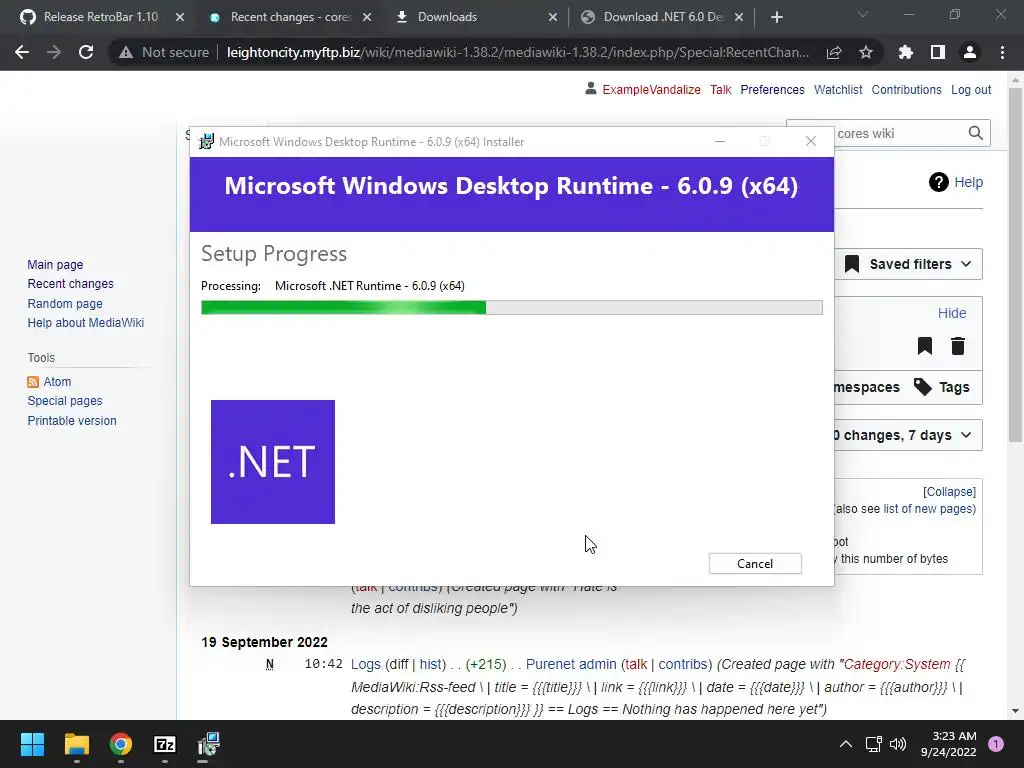Click the share page icon in address bar
The image size is (1024, 768).
[x=834, y=52]
